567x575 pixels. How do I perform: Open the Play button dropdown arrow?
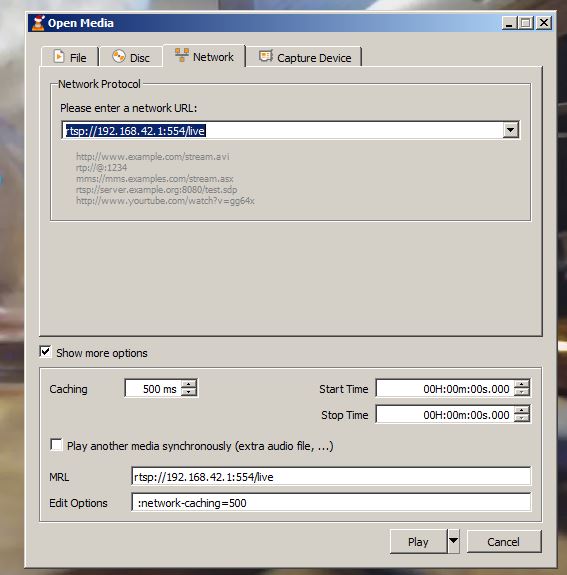point(453,541)
